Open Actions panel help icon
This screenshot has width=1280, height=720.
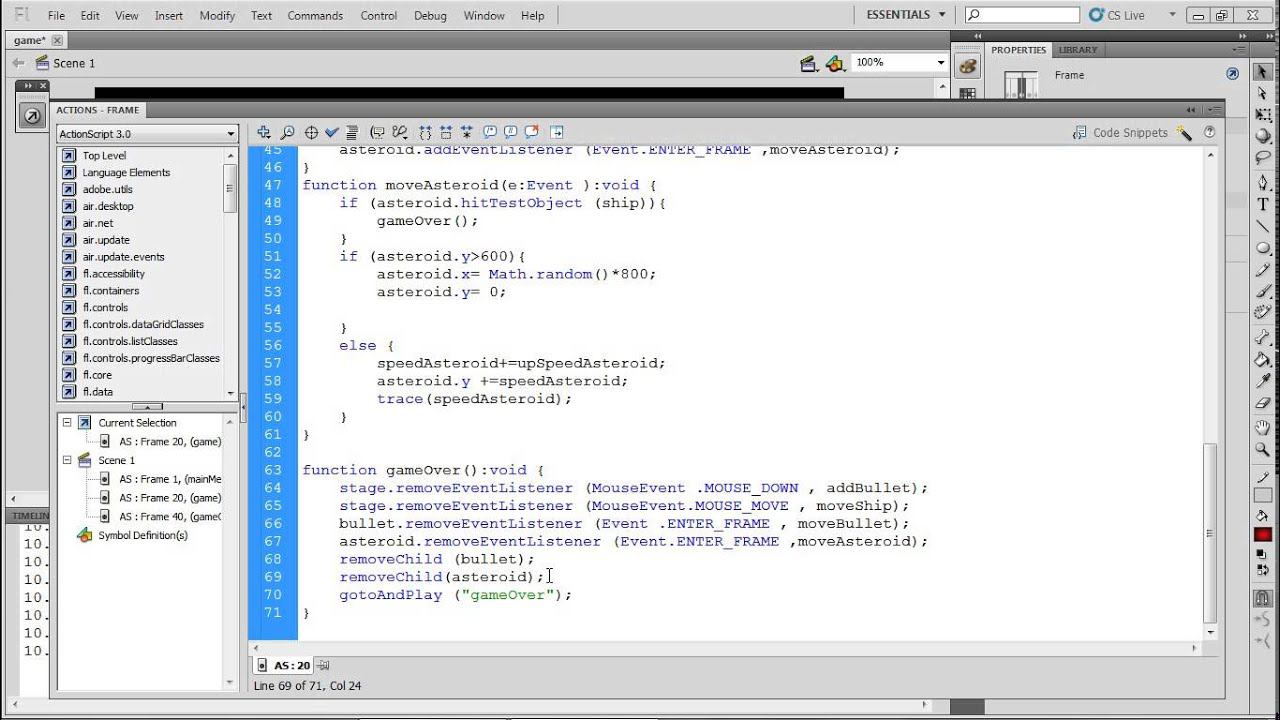[x=1209, y=132]
